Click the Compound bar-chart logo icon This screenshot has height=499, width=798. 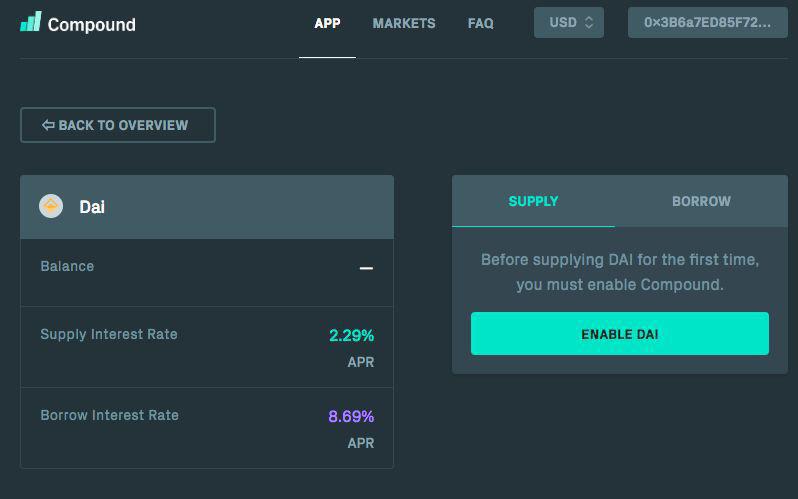31,22
